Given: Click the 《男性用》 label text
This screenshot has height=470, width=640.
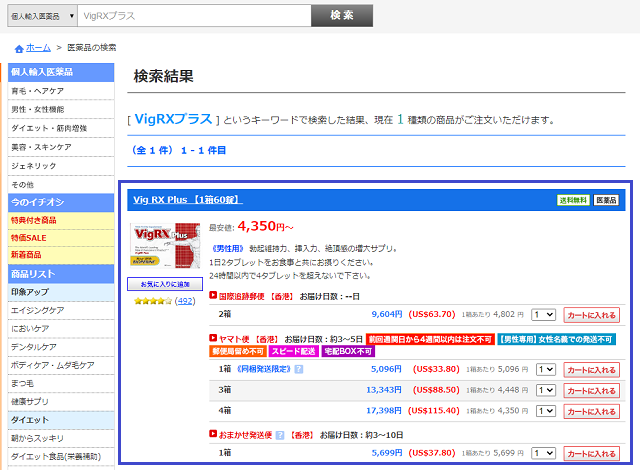Looking at the screenshot, I should point(227,248).
